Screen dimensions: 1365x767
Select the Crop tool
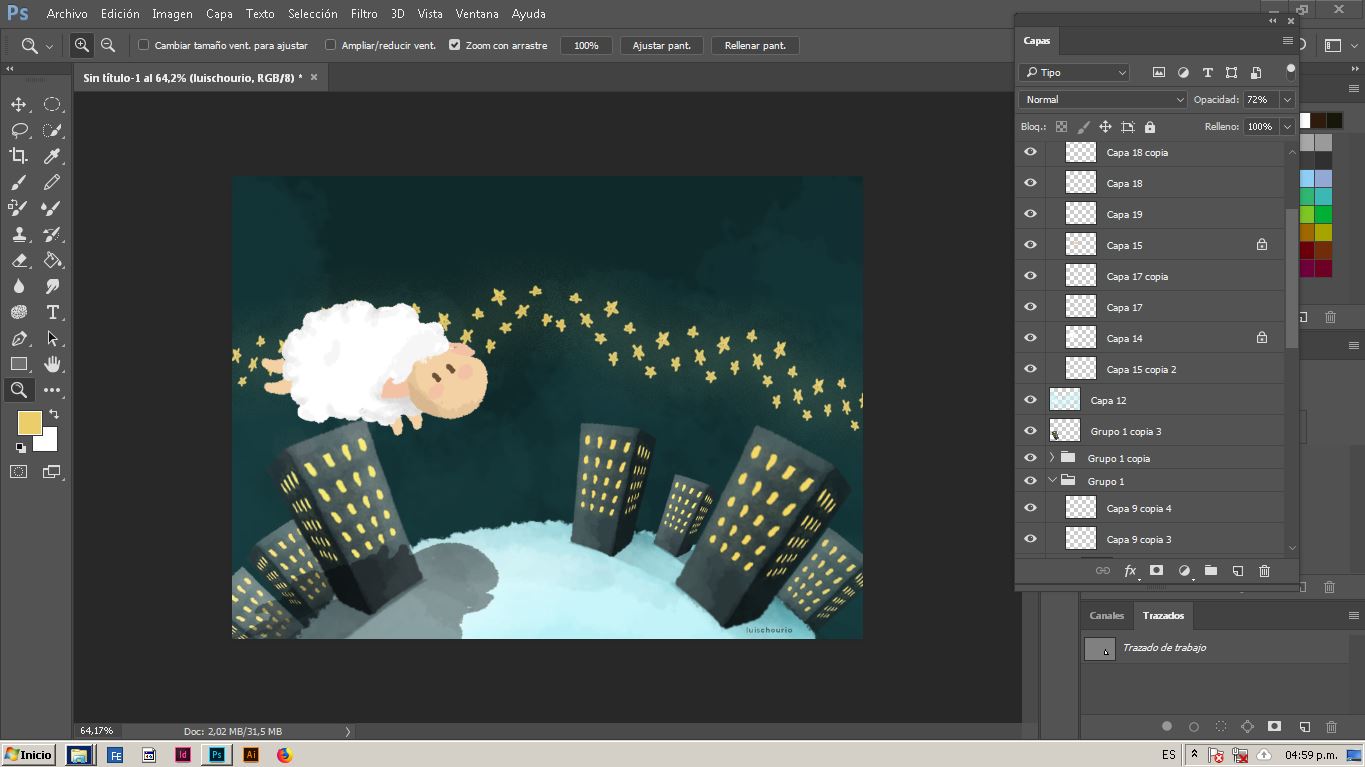point(18,156)
